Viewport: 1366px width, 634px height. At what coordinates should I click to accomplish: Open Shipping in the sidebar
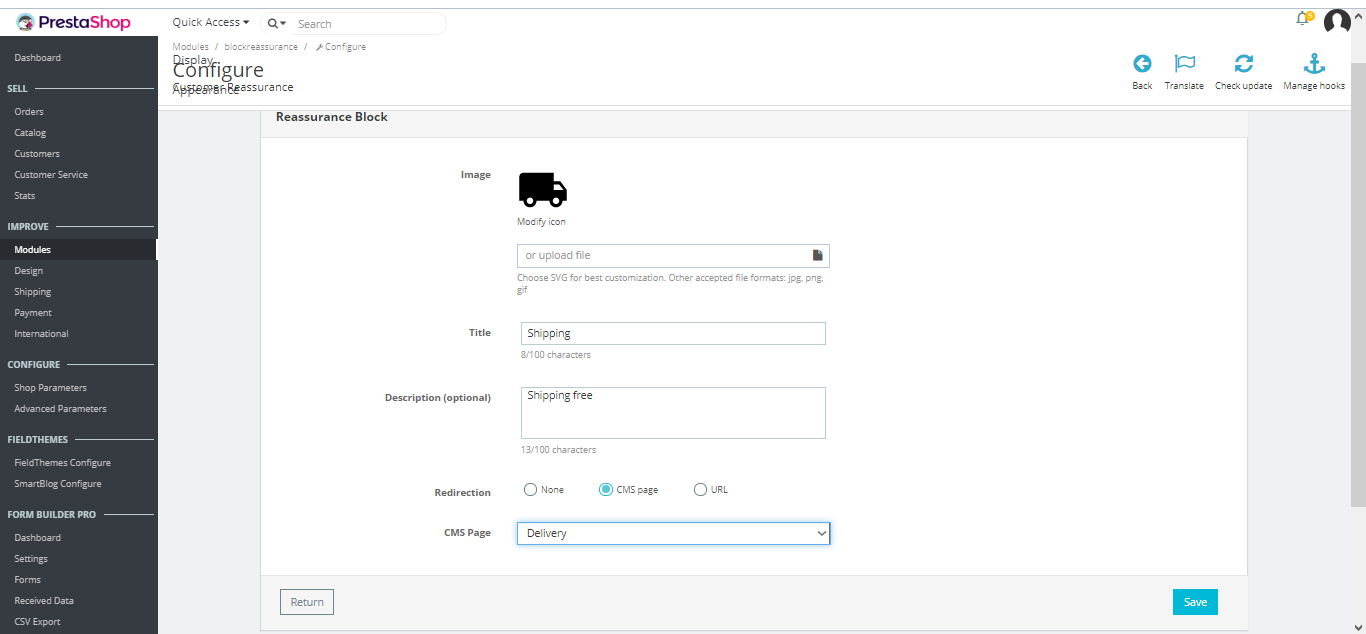32,292
